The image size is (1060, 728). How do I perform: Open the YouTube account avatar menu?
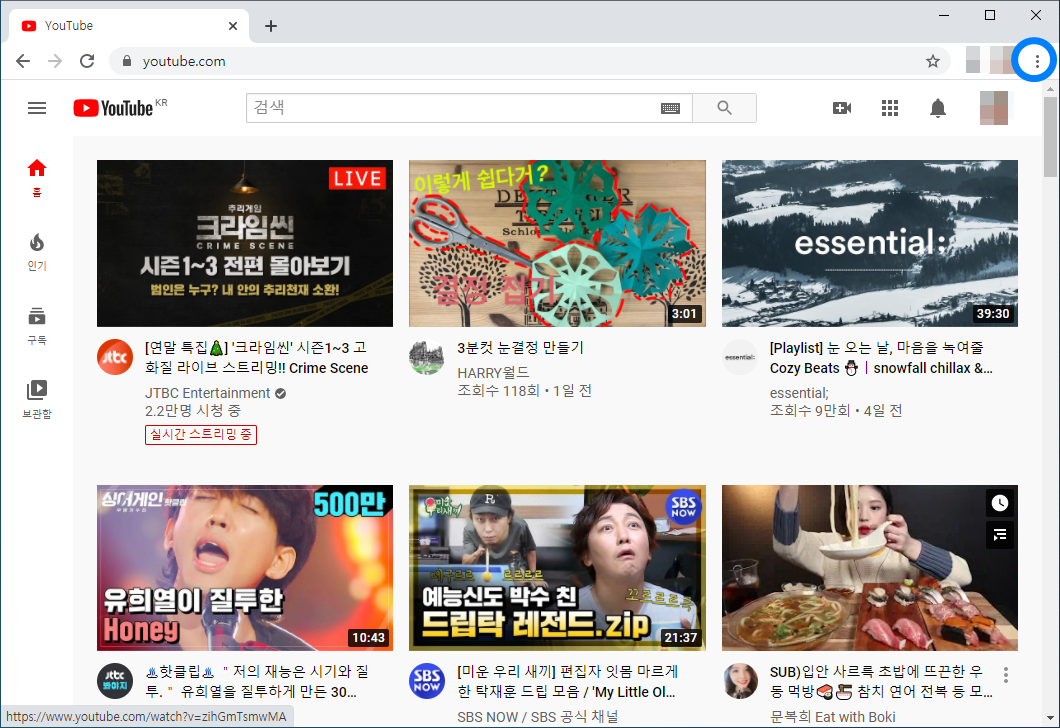point(994,108)
